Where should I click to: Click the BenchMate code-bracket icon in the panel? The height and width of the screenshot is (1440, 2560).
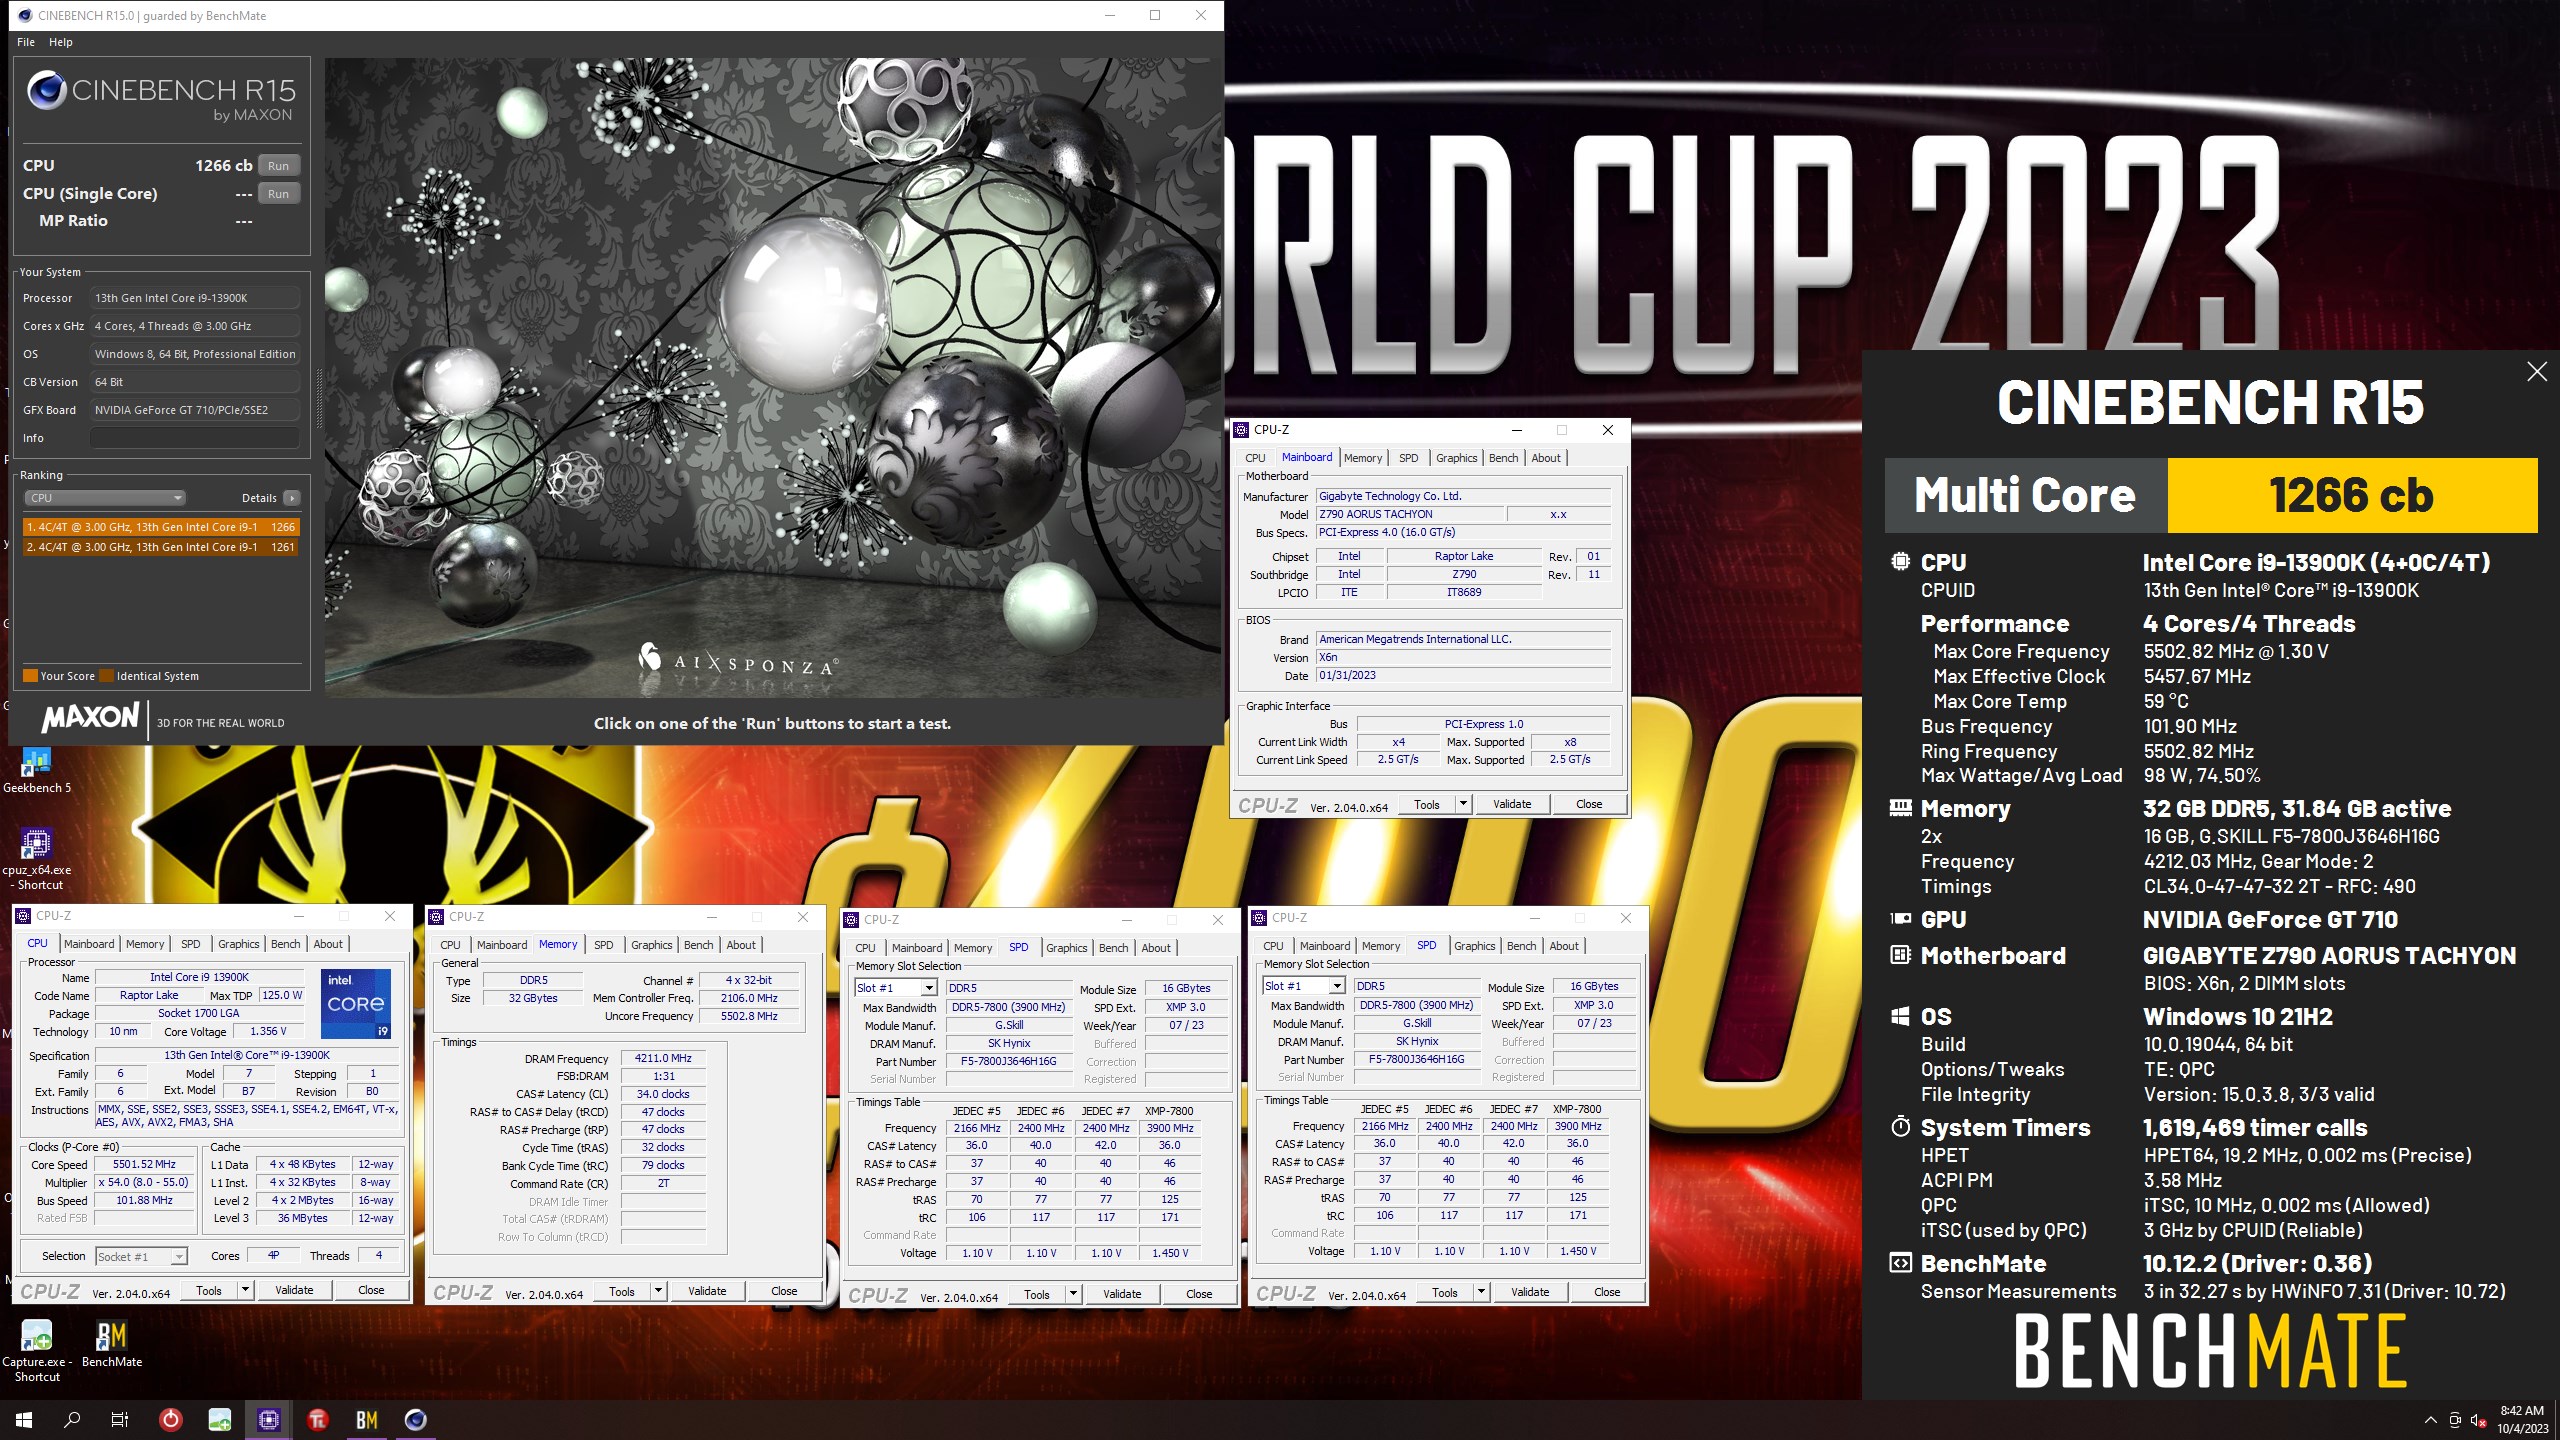click(x=1900, y=1263)
